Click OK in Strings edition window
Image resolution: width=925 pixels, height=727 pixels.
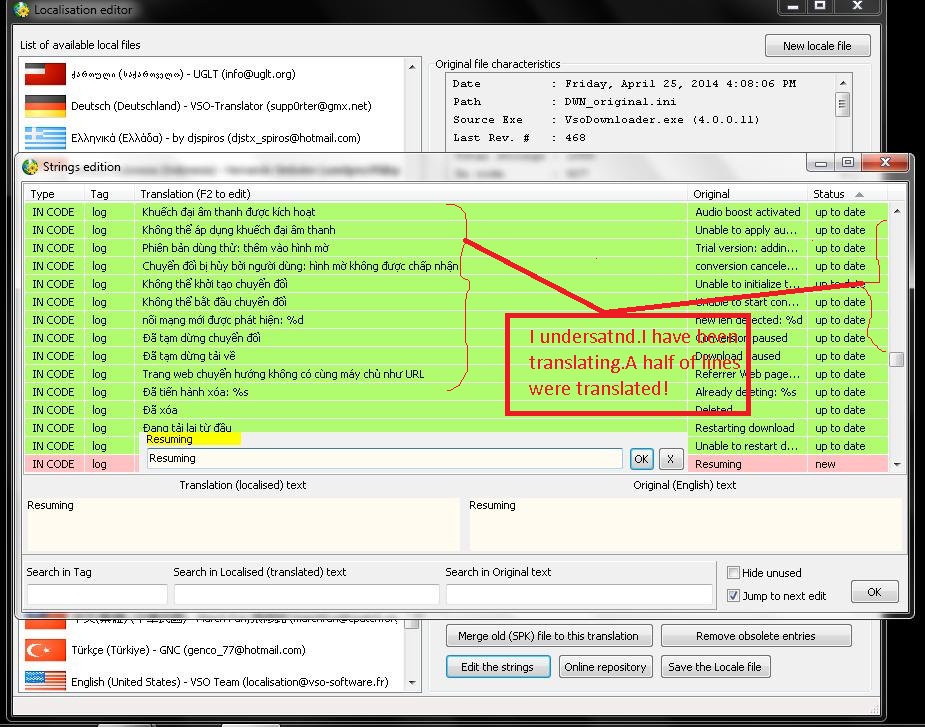[874, 592]
